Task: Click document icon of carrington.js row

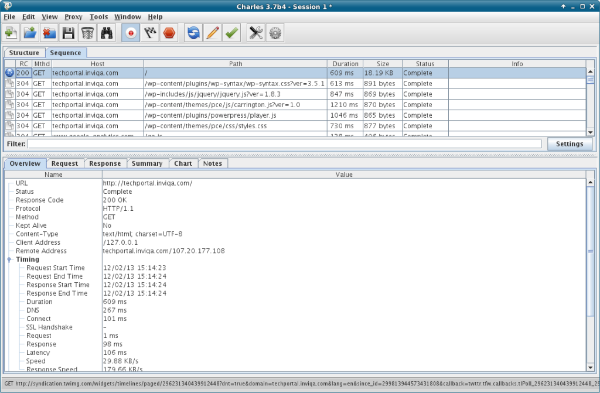Action: 10,104
